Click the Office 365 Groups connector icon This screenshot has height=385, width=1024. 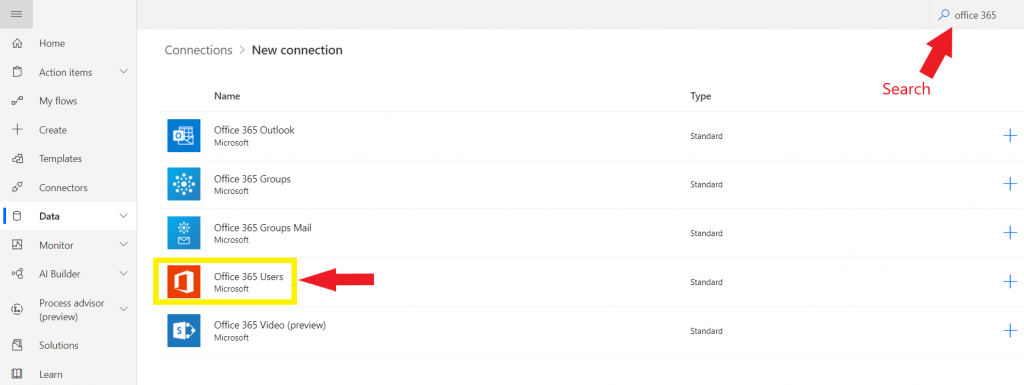coord(184,185)
